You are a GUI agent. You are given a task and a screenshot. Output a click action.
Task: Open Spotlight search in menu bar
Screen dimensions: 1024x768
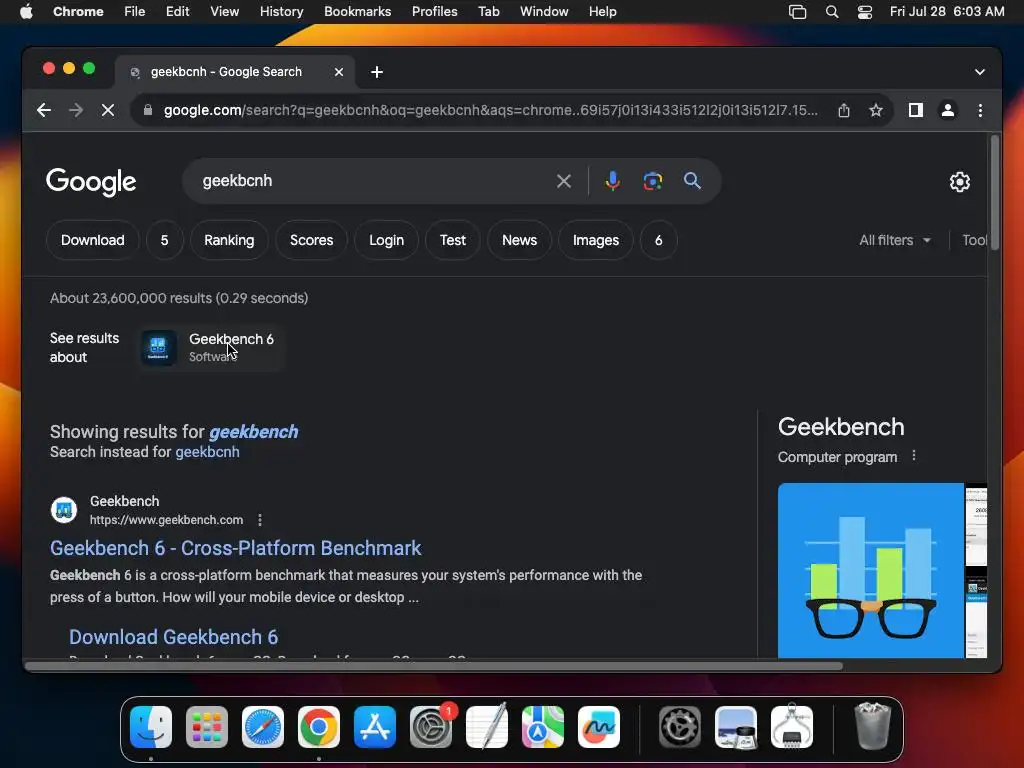[x=832, y=12]
